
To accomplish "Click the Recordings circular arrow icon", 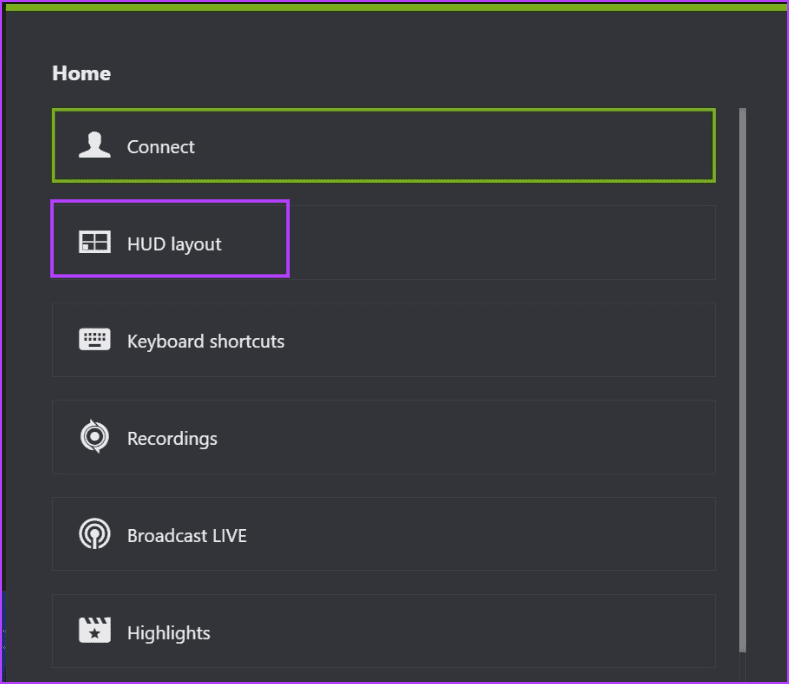I will [95, 437].
